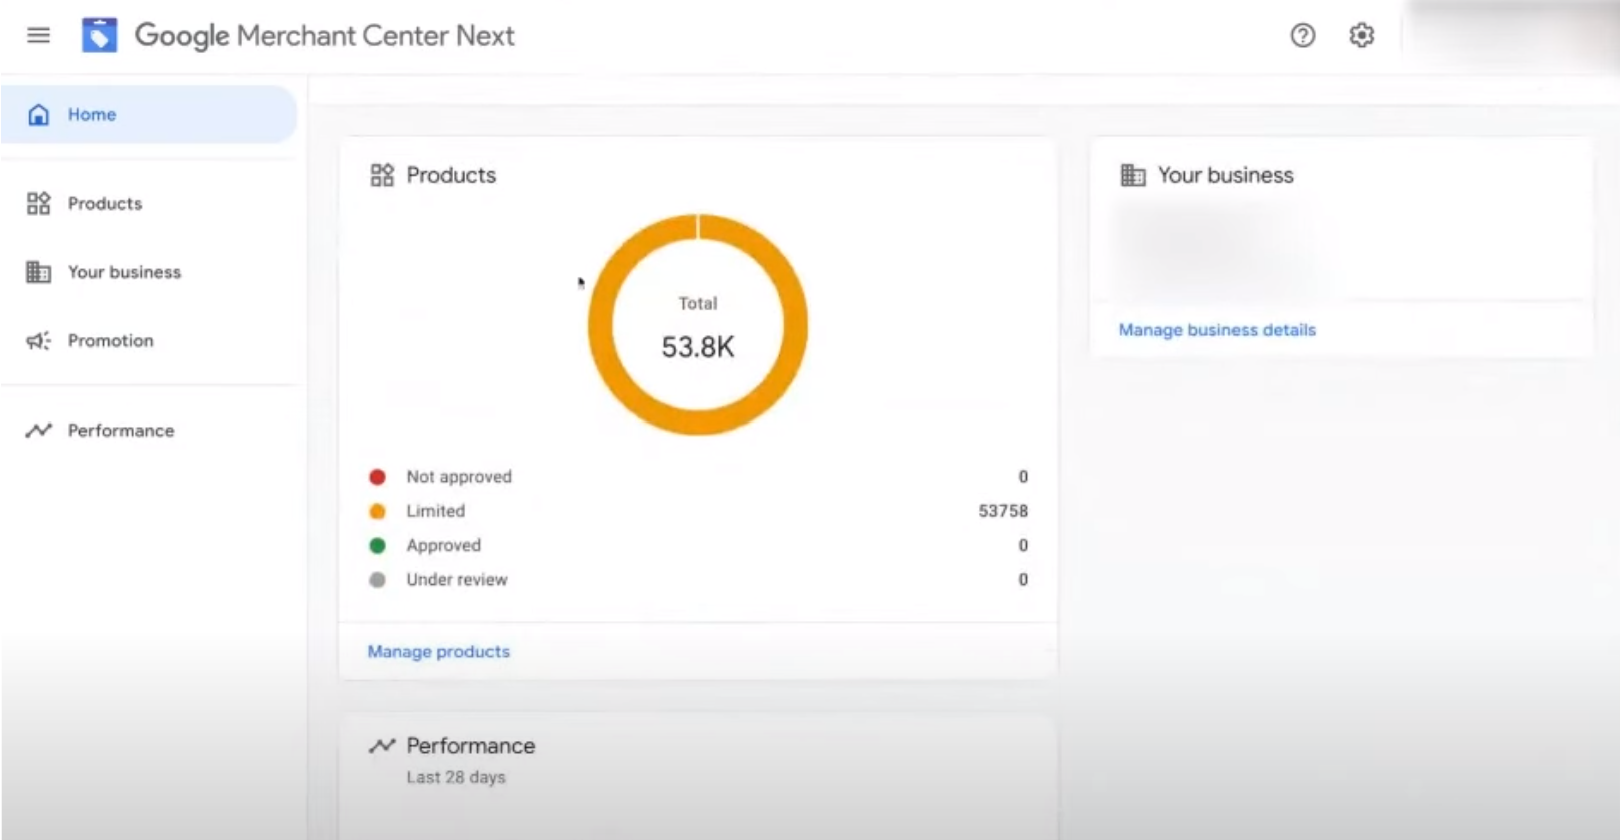Click the Products grid icon in sidebar
The height and width of the screenshot is (840, 1620).
pyautogui.click(x=38, y=204)
